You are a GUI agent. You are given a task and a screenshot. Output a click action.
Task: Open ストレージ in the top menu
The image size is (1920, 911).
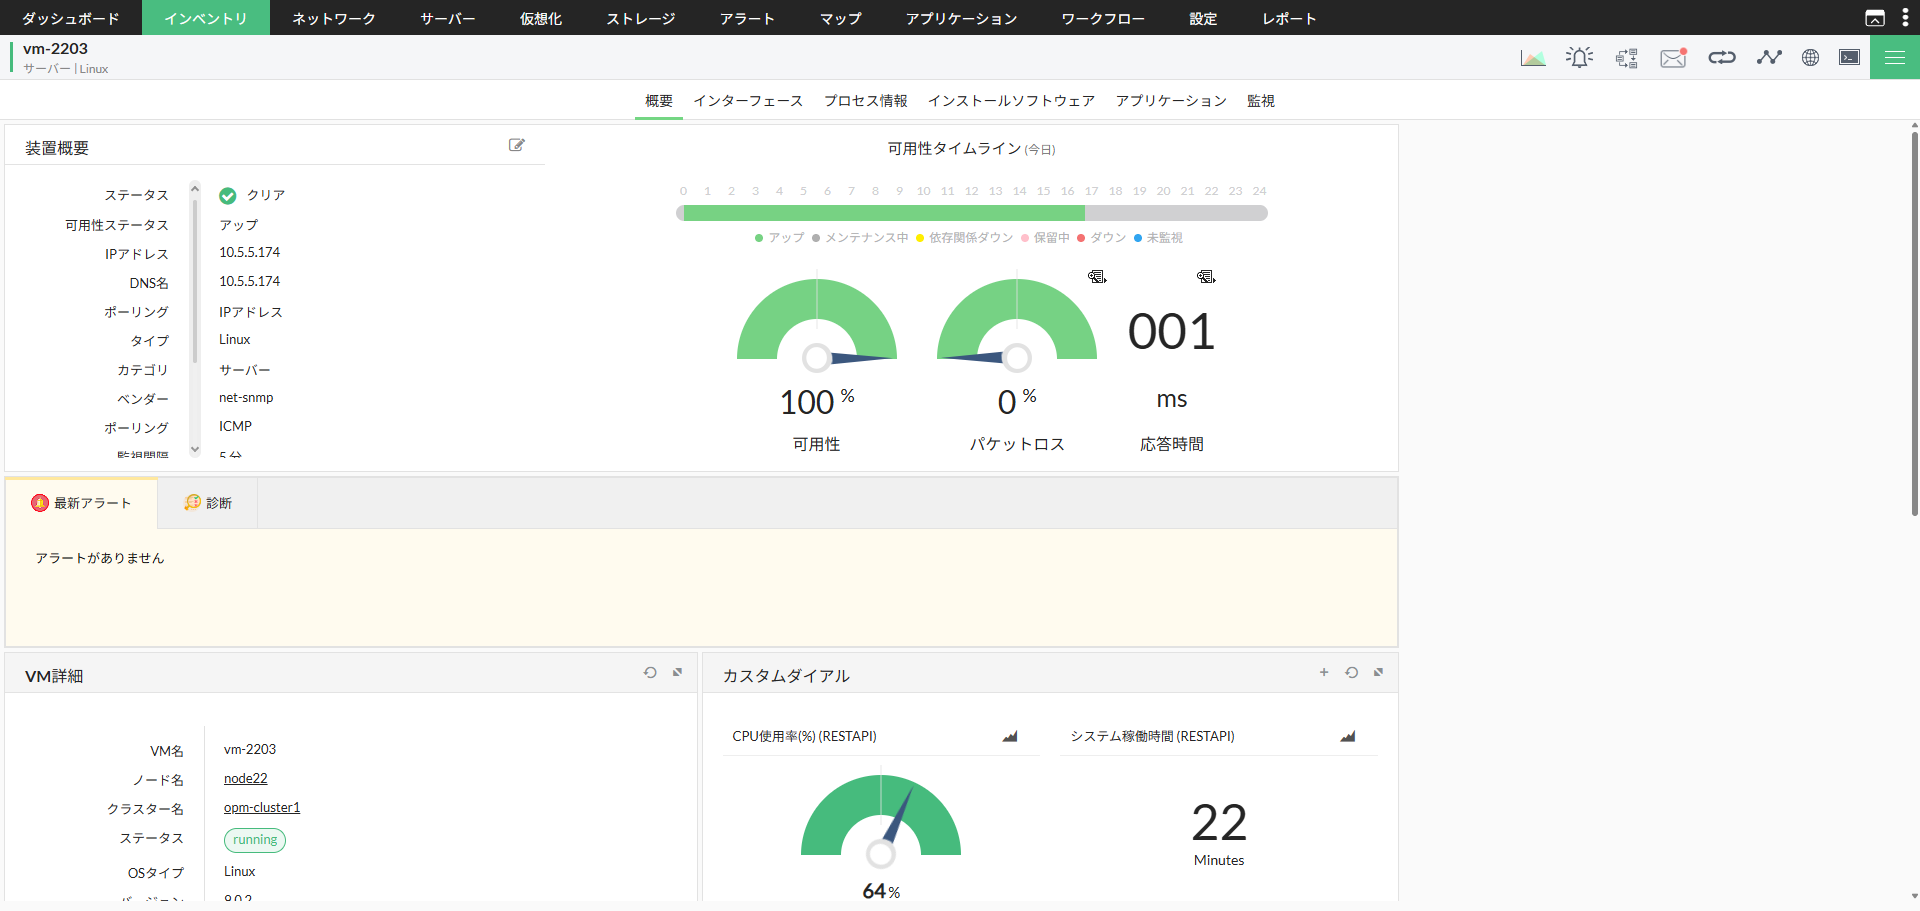coord(641,18)
